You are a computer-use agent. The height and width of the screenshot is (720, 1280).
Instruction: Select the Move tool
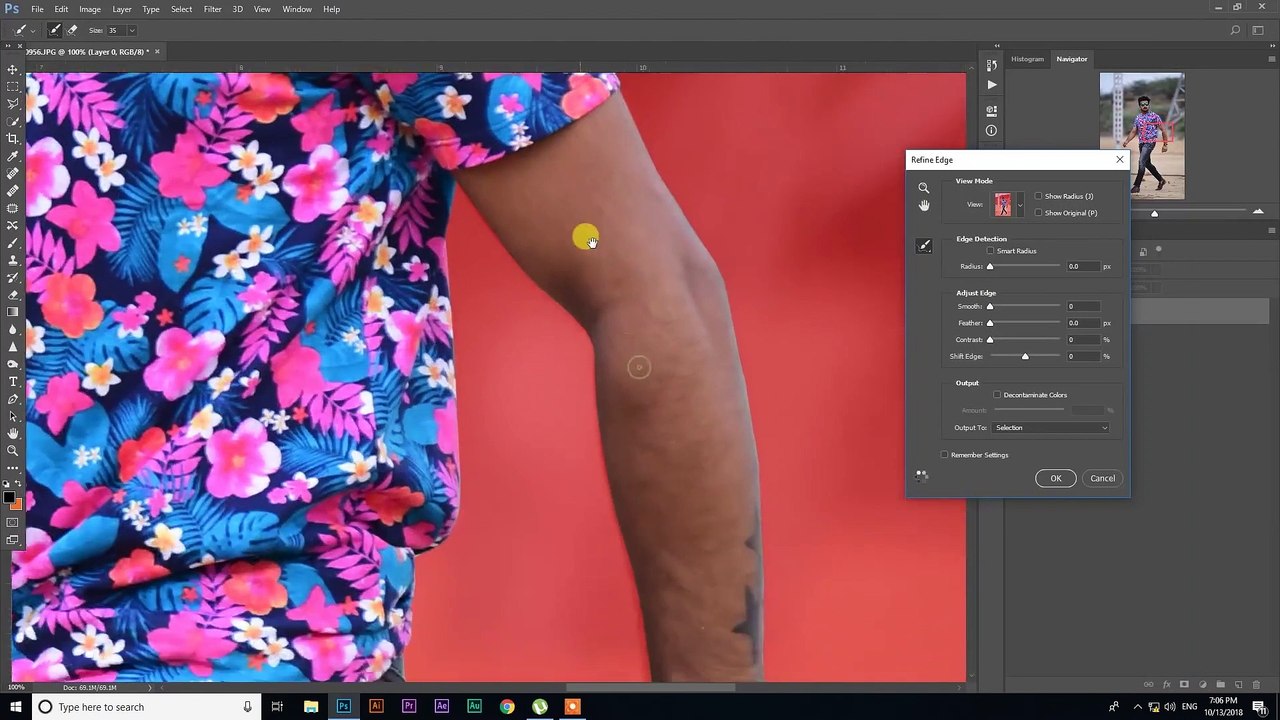13,70
